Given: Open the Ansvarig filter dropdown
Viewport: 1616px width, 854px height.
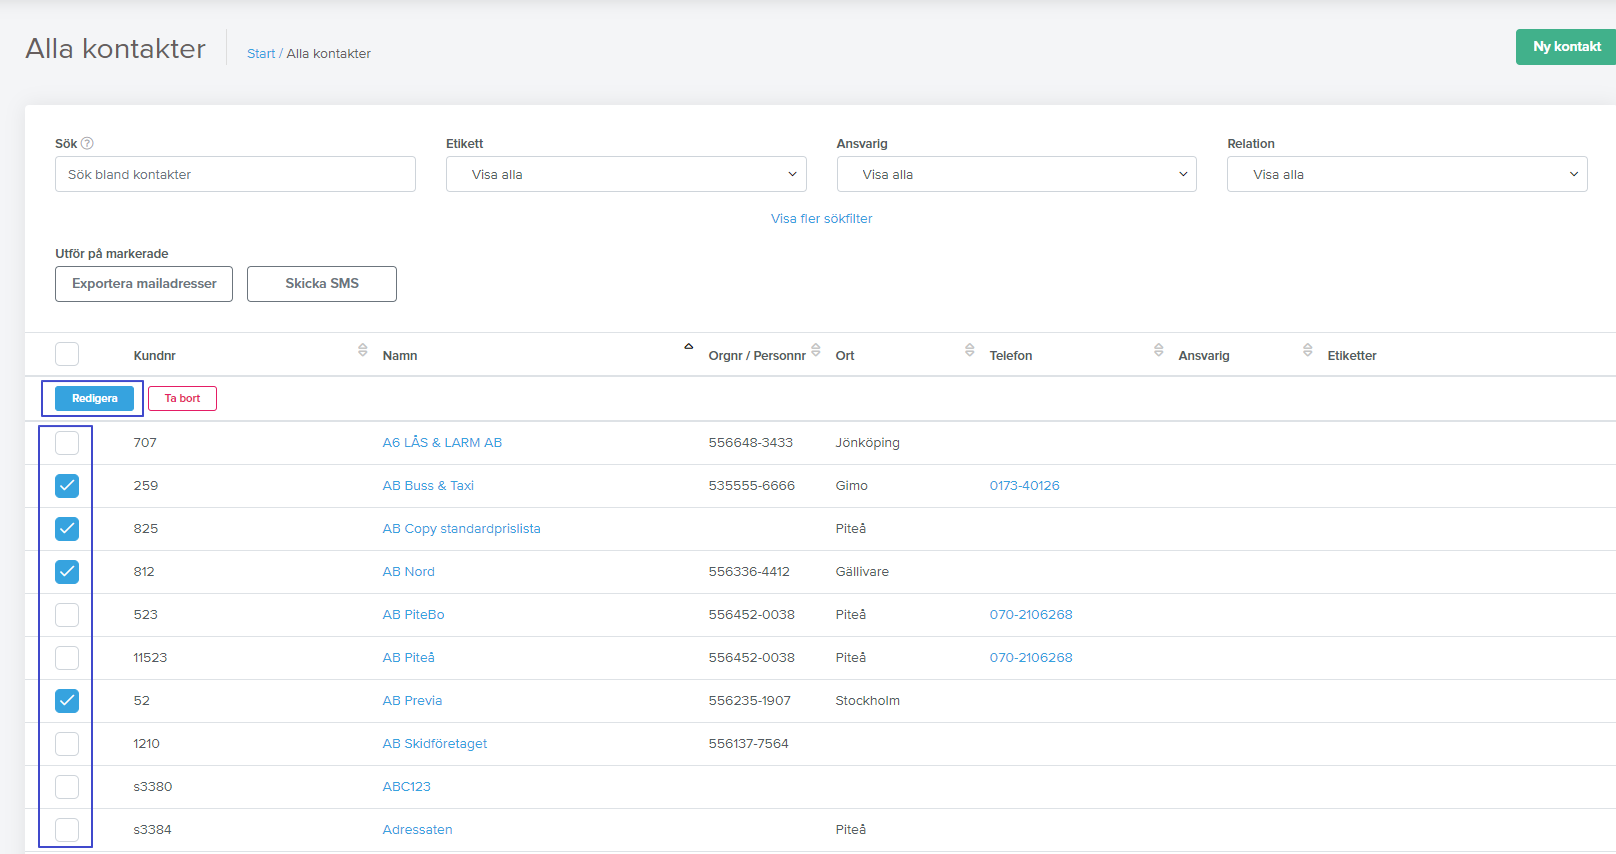Looking at the screenshot, I should pos(1017,174).
